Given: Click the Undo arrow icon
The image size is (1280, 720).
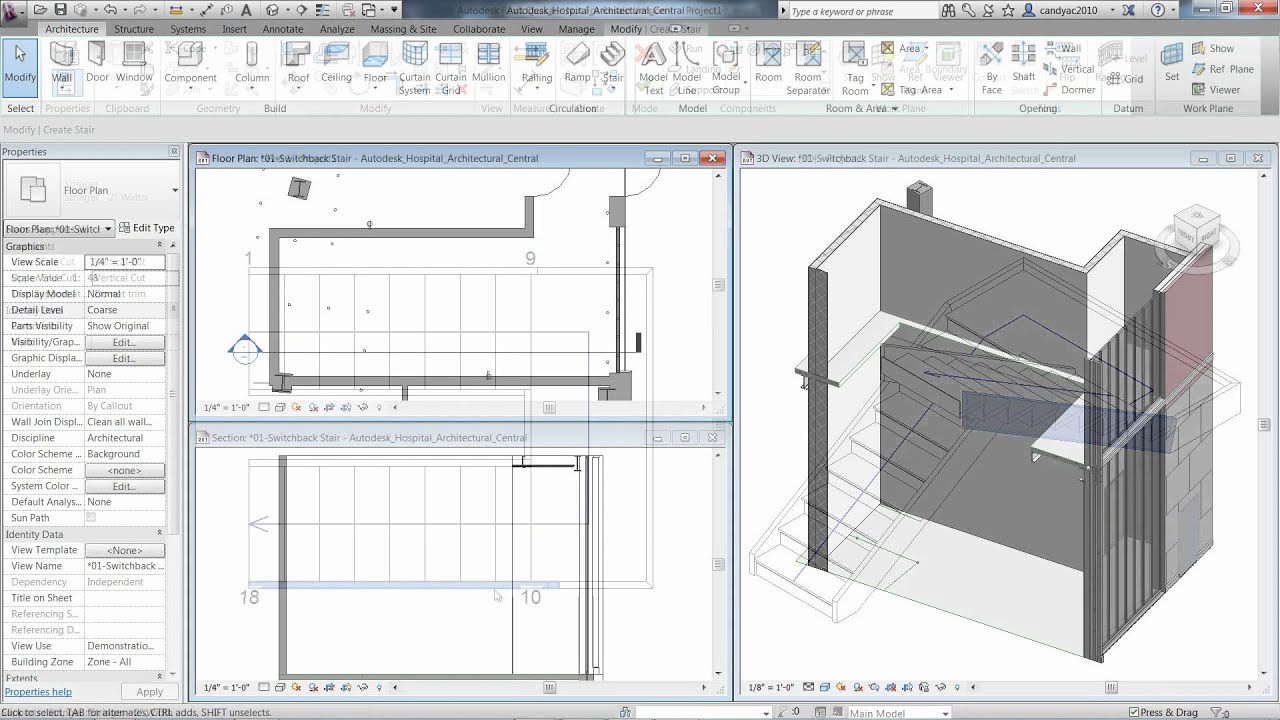Looking at the screenshot, I should pos(110,10).
